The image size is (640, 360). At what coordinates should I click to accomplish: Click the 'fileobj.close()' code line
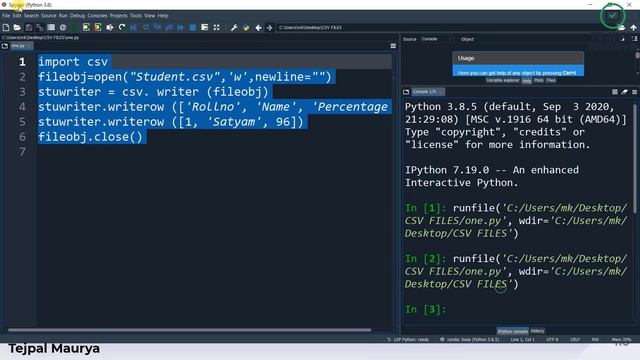click(x=90, y=137)
